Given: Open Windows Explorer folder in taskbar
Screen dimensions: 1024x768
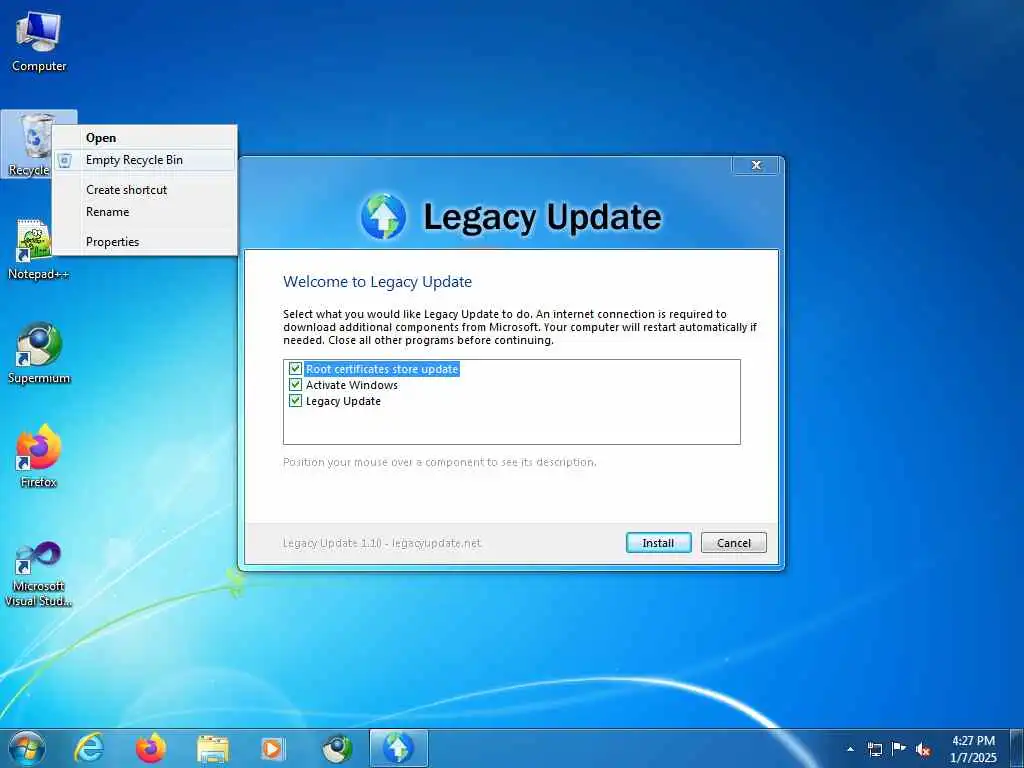Looking at the screenshot, I should [x=213, y=749].
